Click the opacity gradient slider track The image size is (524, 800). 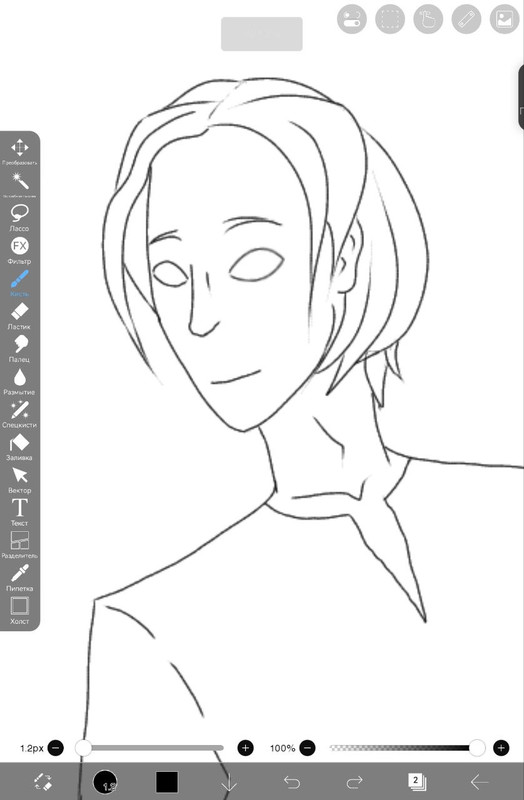pyautogui.click(x=406, y=748)
